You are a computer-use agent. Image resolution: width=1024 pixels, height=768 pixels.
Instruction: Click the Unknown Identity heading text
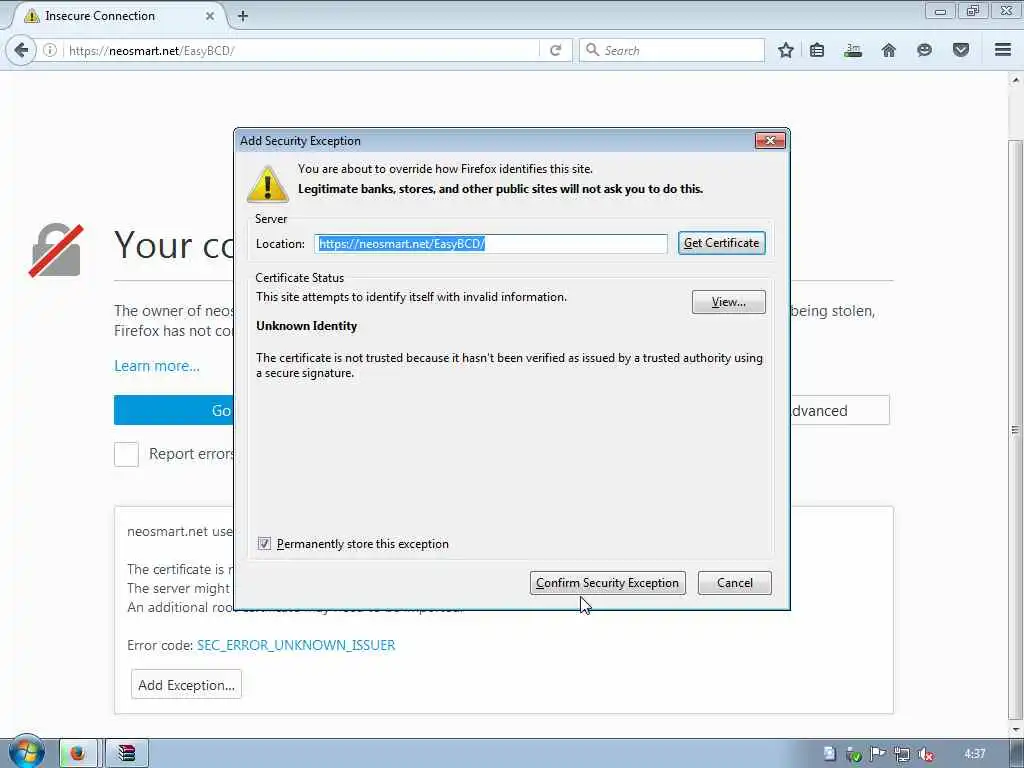tap(306, 326)
